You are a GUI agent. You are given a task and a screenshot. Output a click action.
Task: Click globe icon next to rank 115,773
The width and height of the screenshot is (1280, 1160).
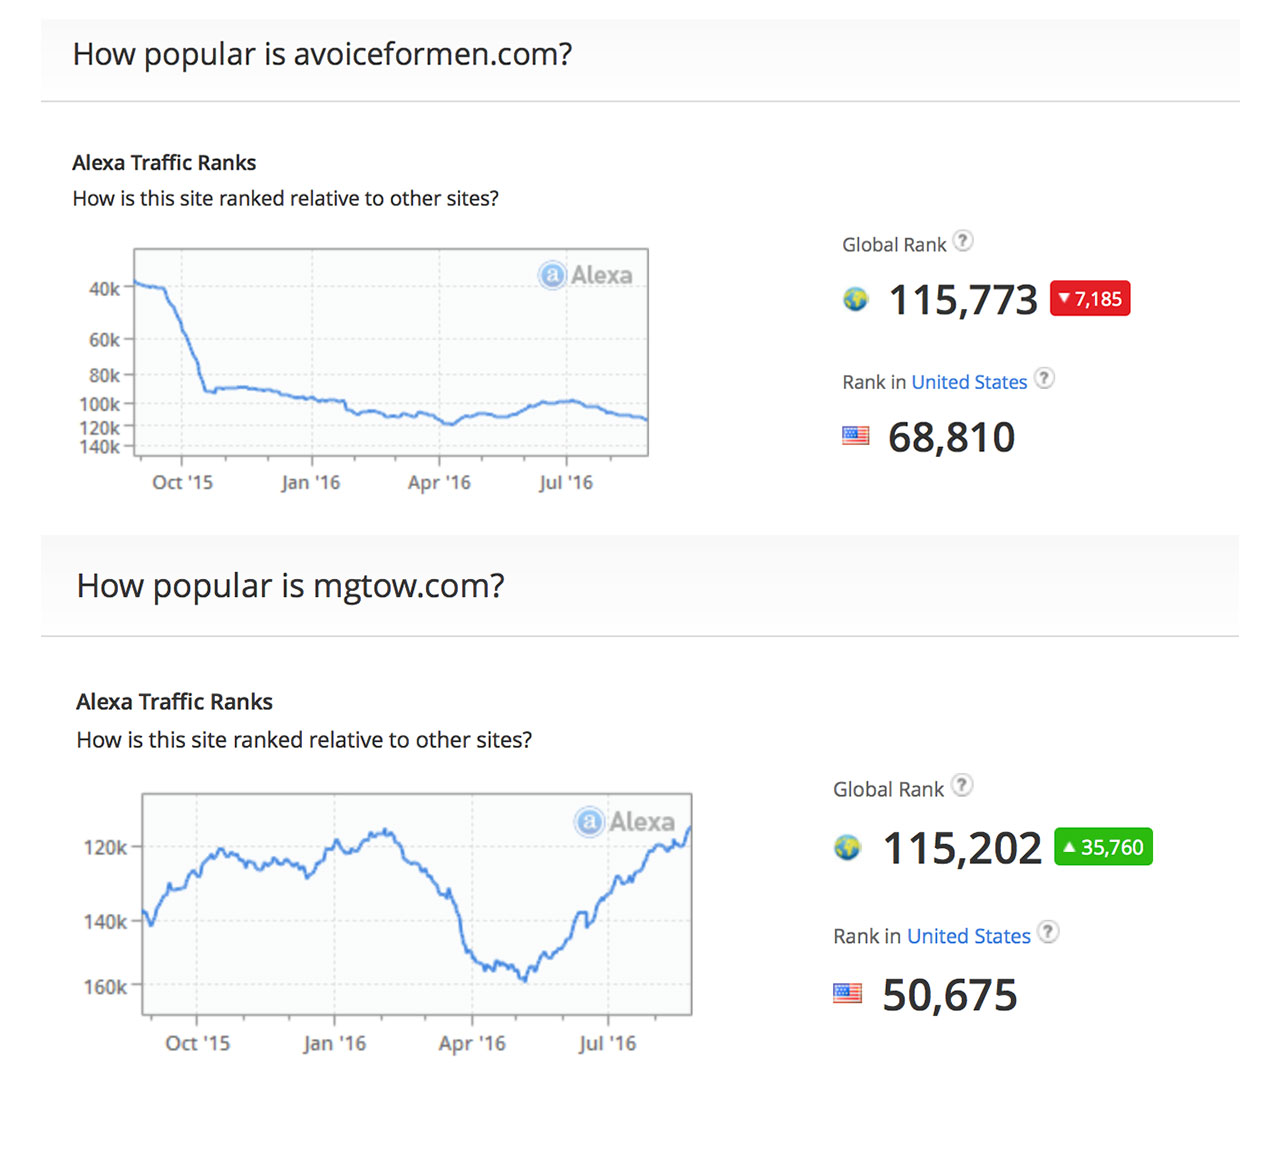click(x=856, y=299)
